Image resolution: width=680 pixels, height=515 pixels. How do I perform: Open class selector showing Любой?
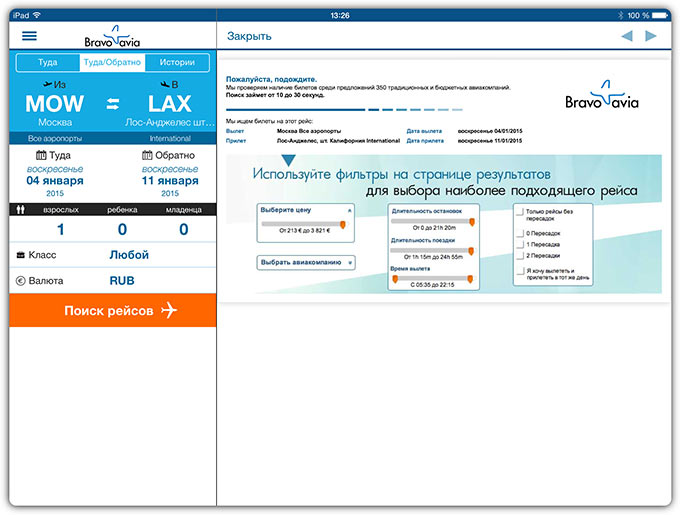(x=129, y=255)
